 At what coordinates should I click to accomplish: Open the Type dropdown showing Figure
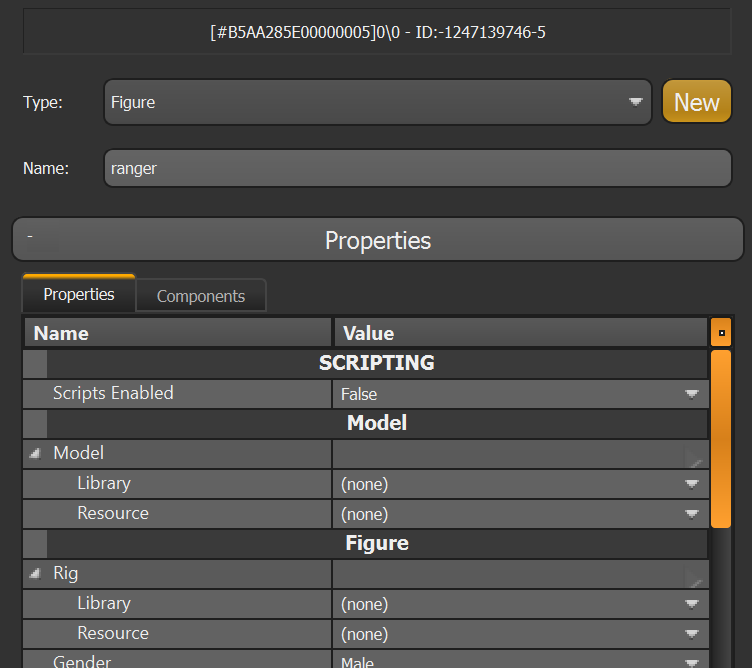pyautogui.click(x=377, y=102)
